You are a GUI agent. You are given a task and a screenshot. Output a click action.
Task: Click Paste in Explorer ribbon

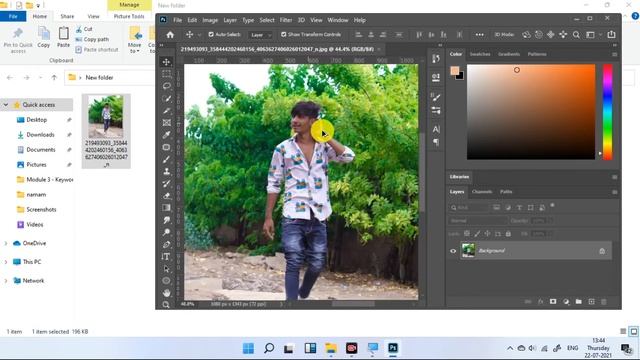(63, 37)
